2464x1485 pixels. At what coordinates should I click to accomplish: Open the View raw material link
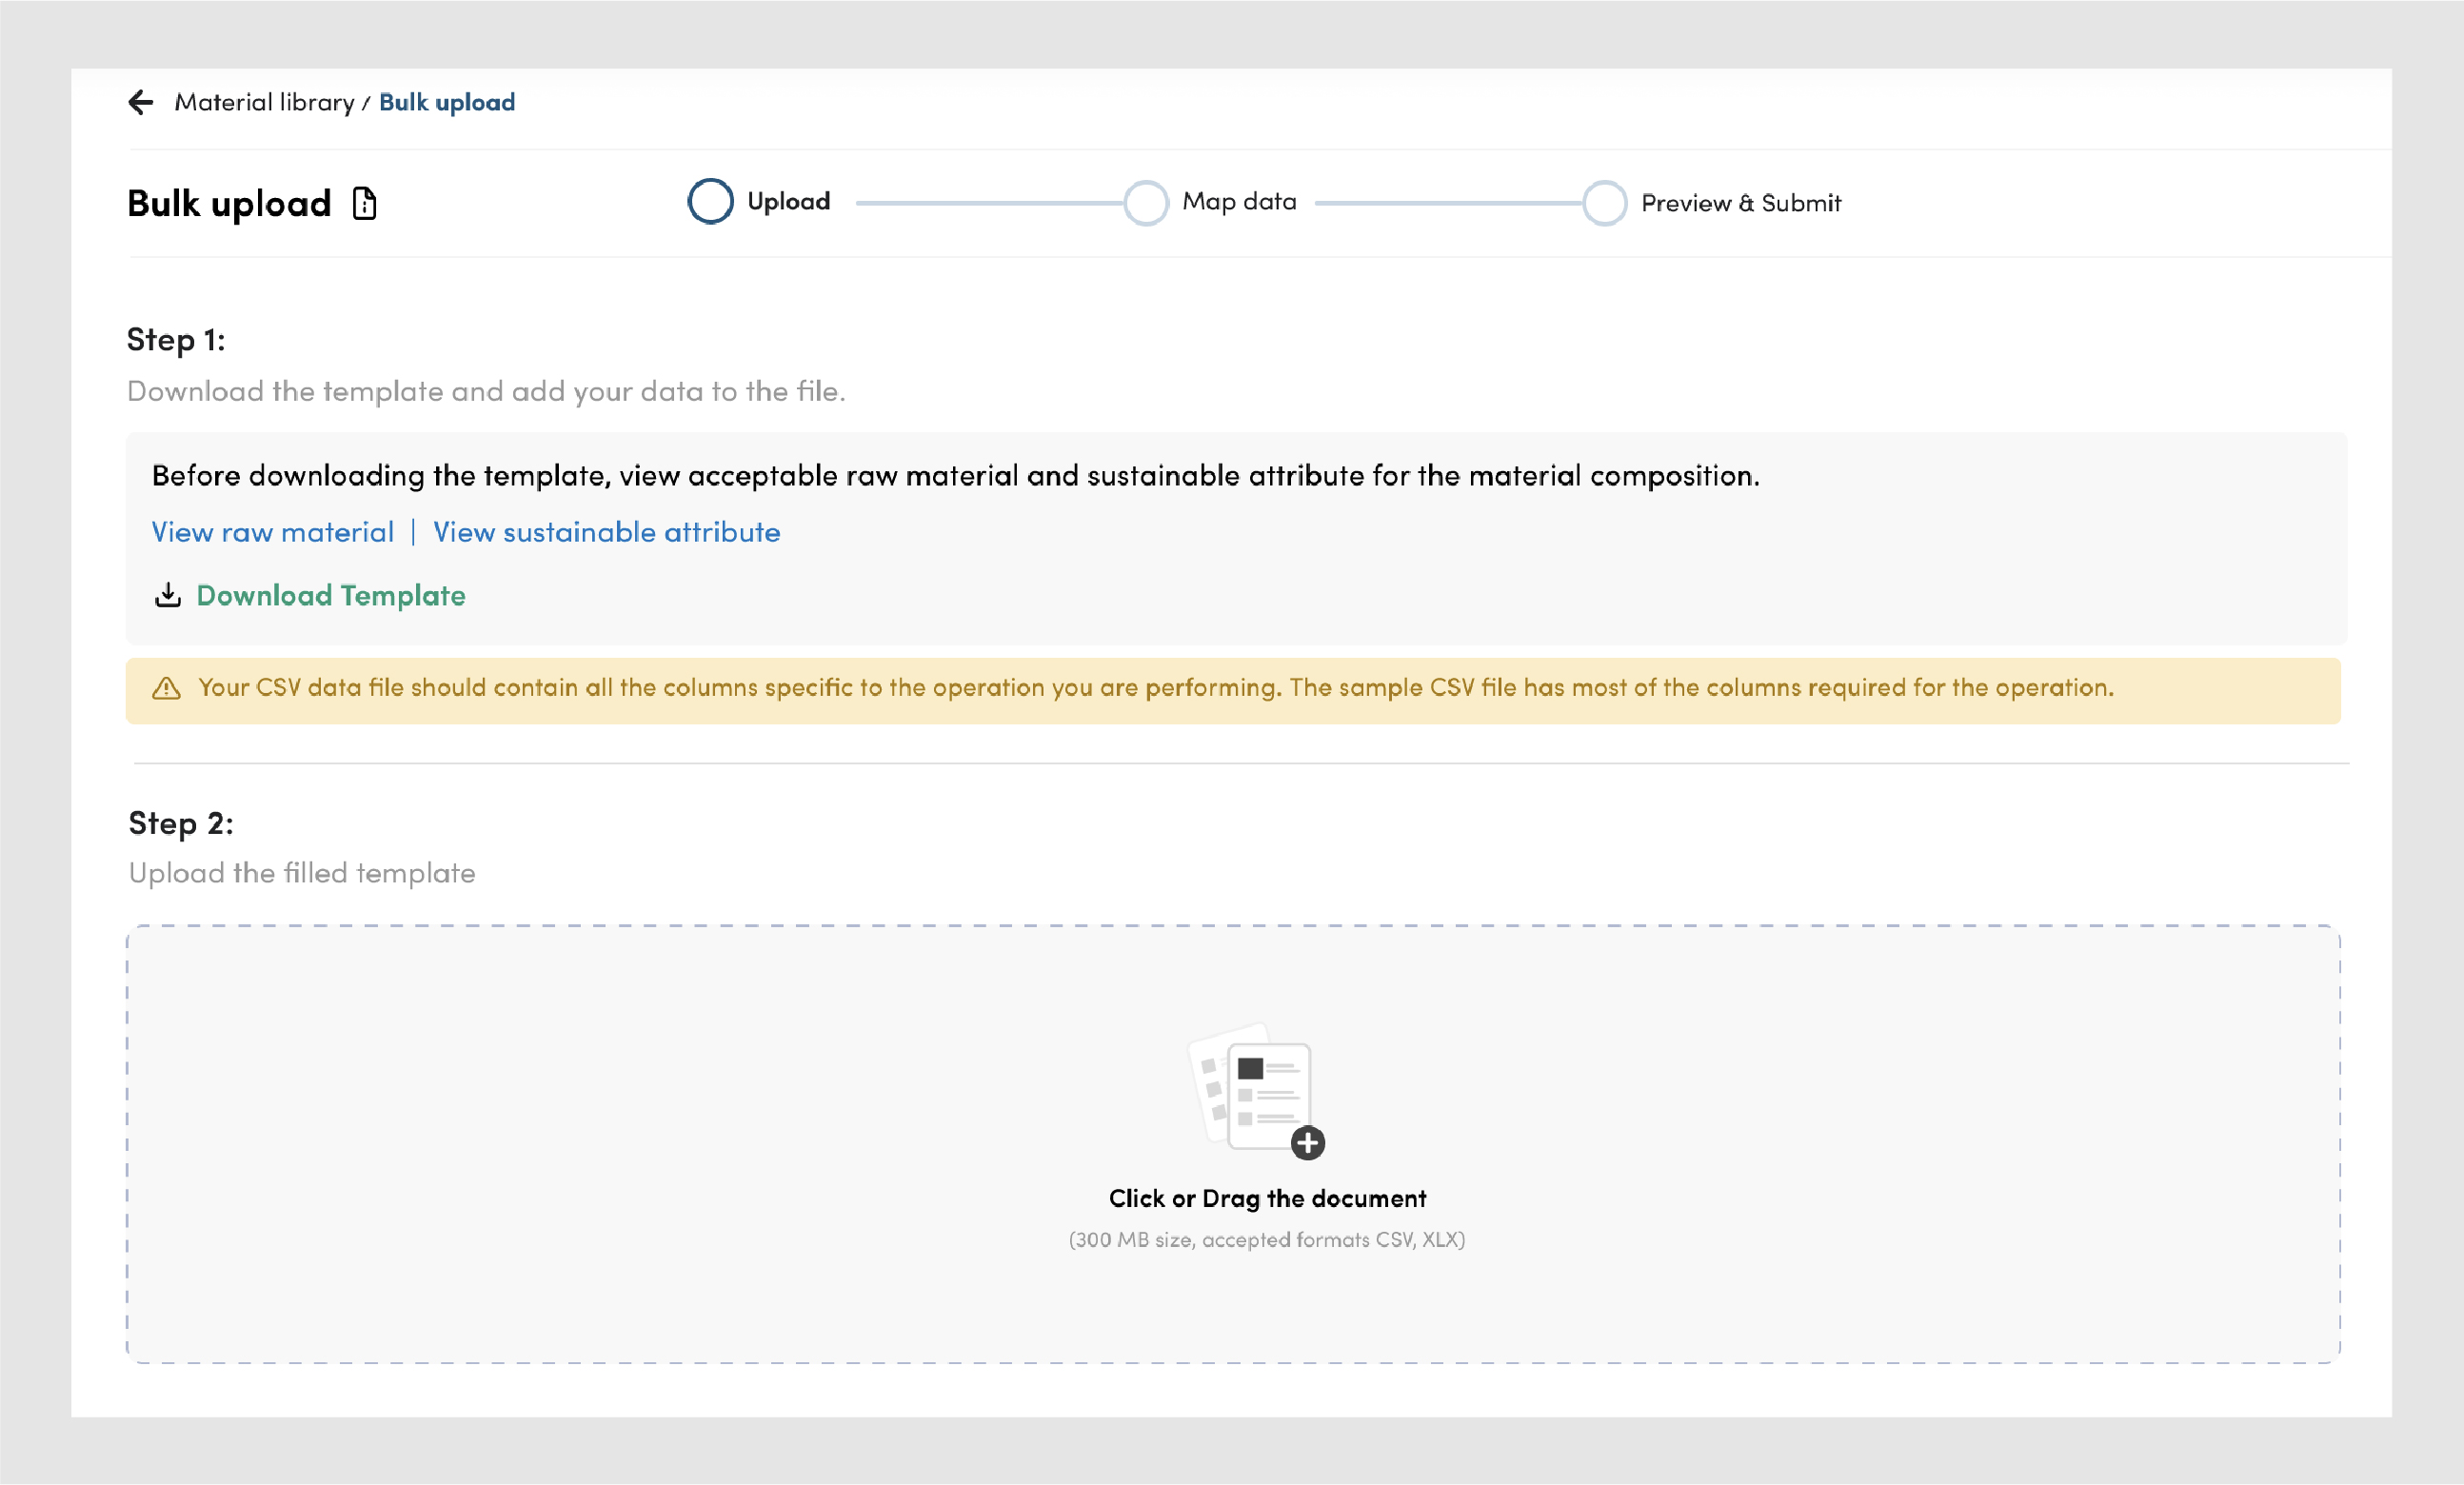273,532
